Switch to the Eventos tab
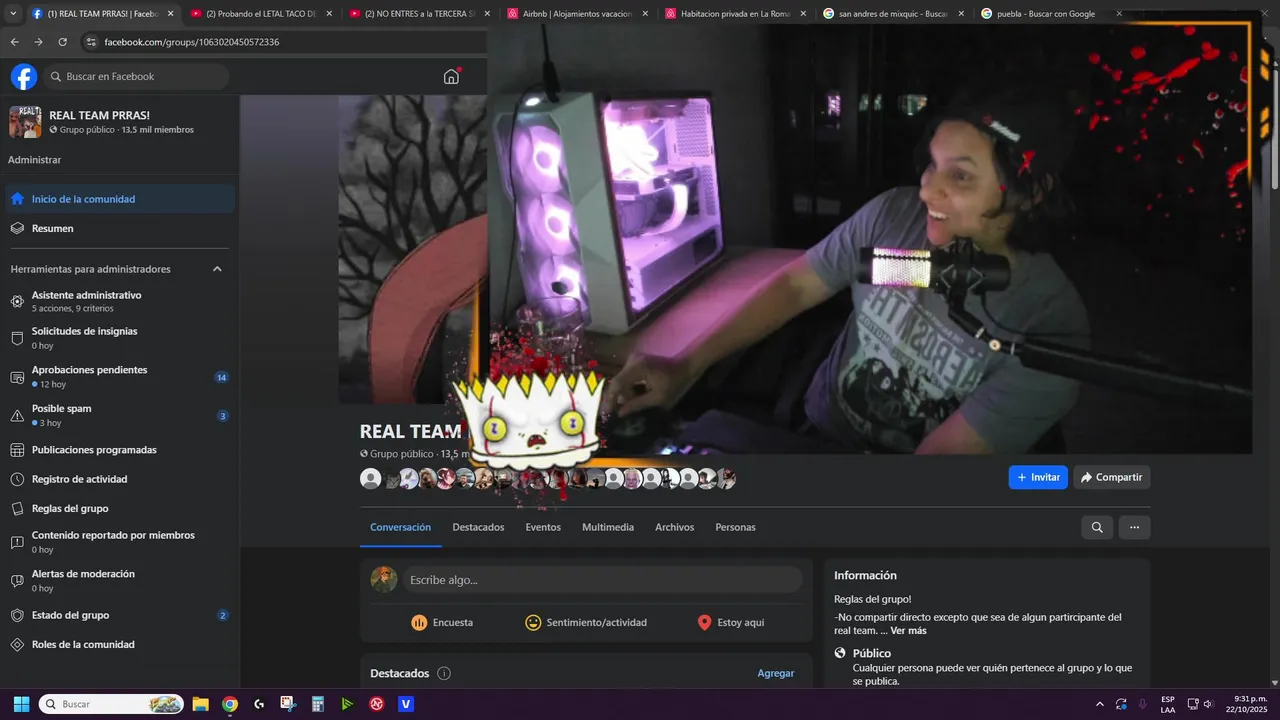Viewport: 1280px width, 720px height. point(543,527)
